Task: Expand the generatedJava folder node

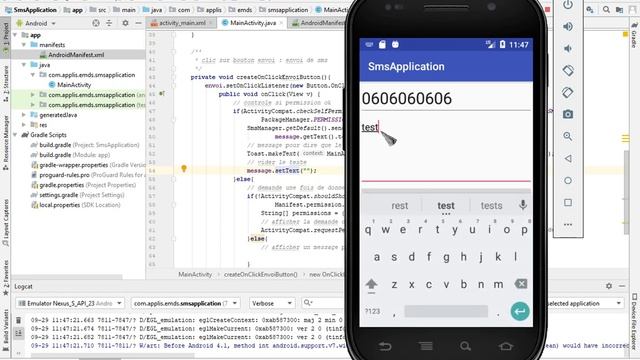Action: [24, 115]
